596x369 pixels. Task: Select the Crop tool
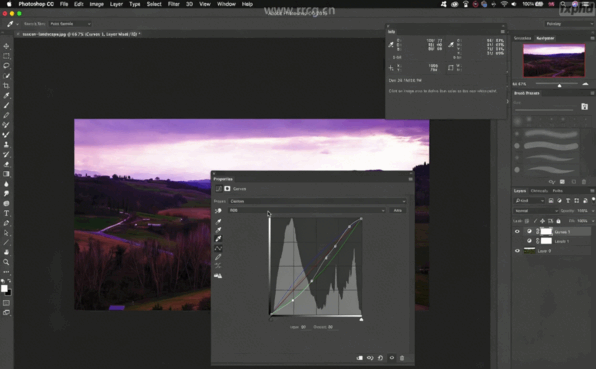[x=6, y=86]
